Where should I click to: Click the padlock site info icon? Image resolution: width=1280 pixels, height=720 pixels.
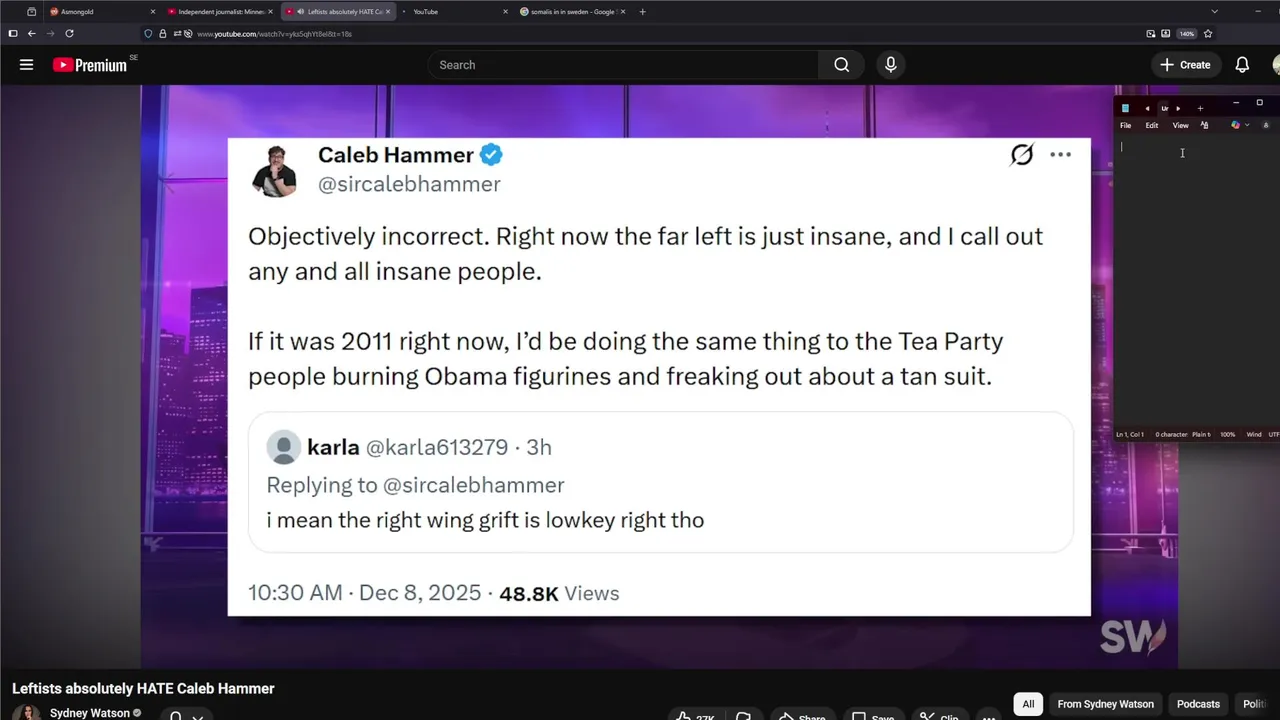163,34
